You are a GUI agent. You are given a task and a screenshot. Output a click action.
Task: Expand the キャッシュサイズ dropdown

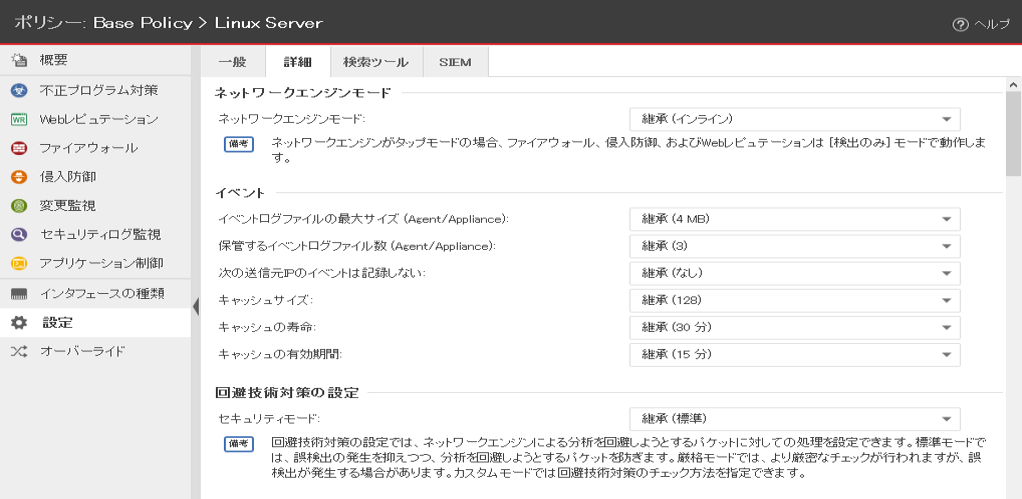click(x=794, y=300)
